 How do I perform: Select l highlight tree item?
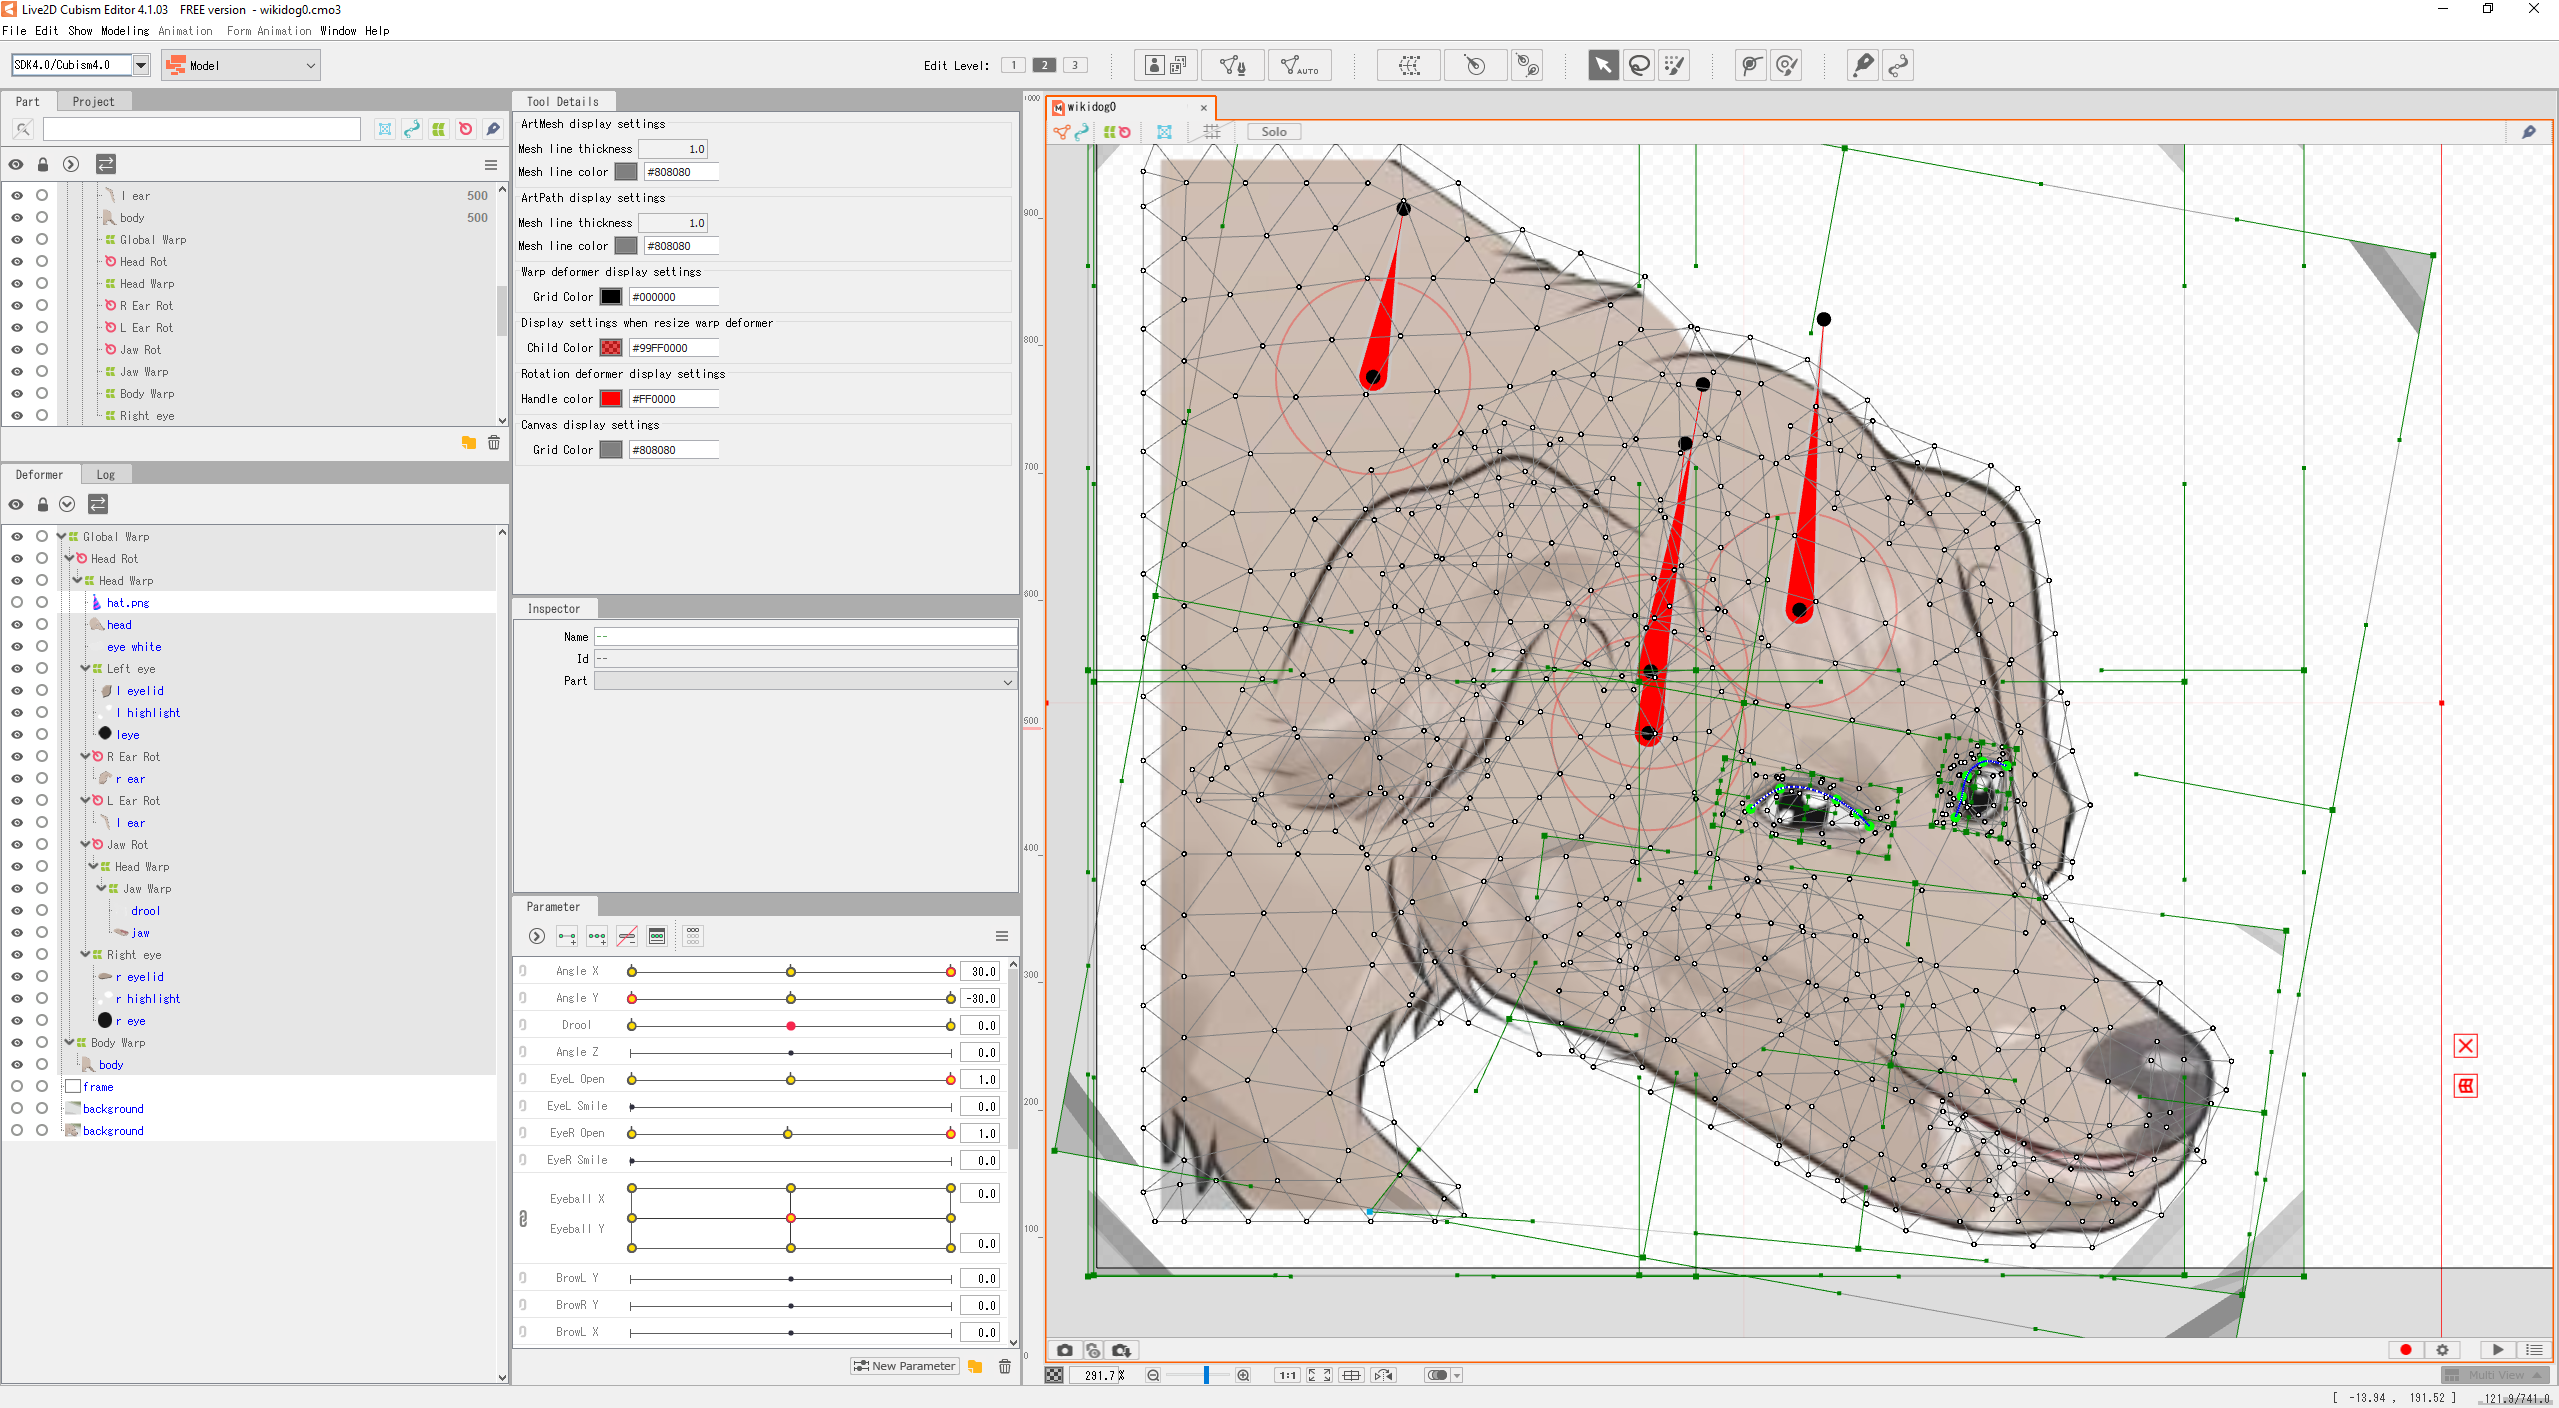(148, 713)
